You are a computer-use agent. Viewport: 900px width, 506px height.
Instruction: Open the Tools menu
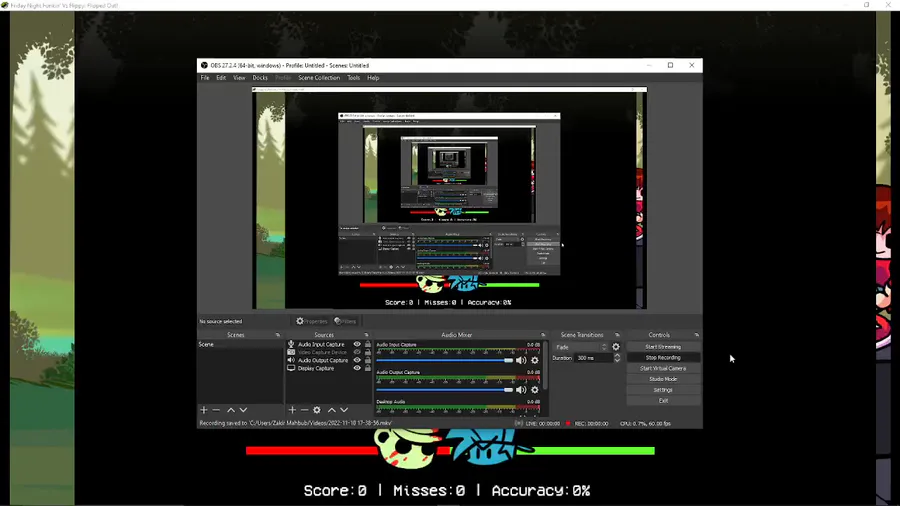pos(354,78)
